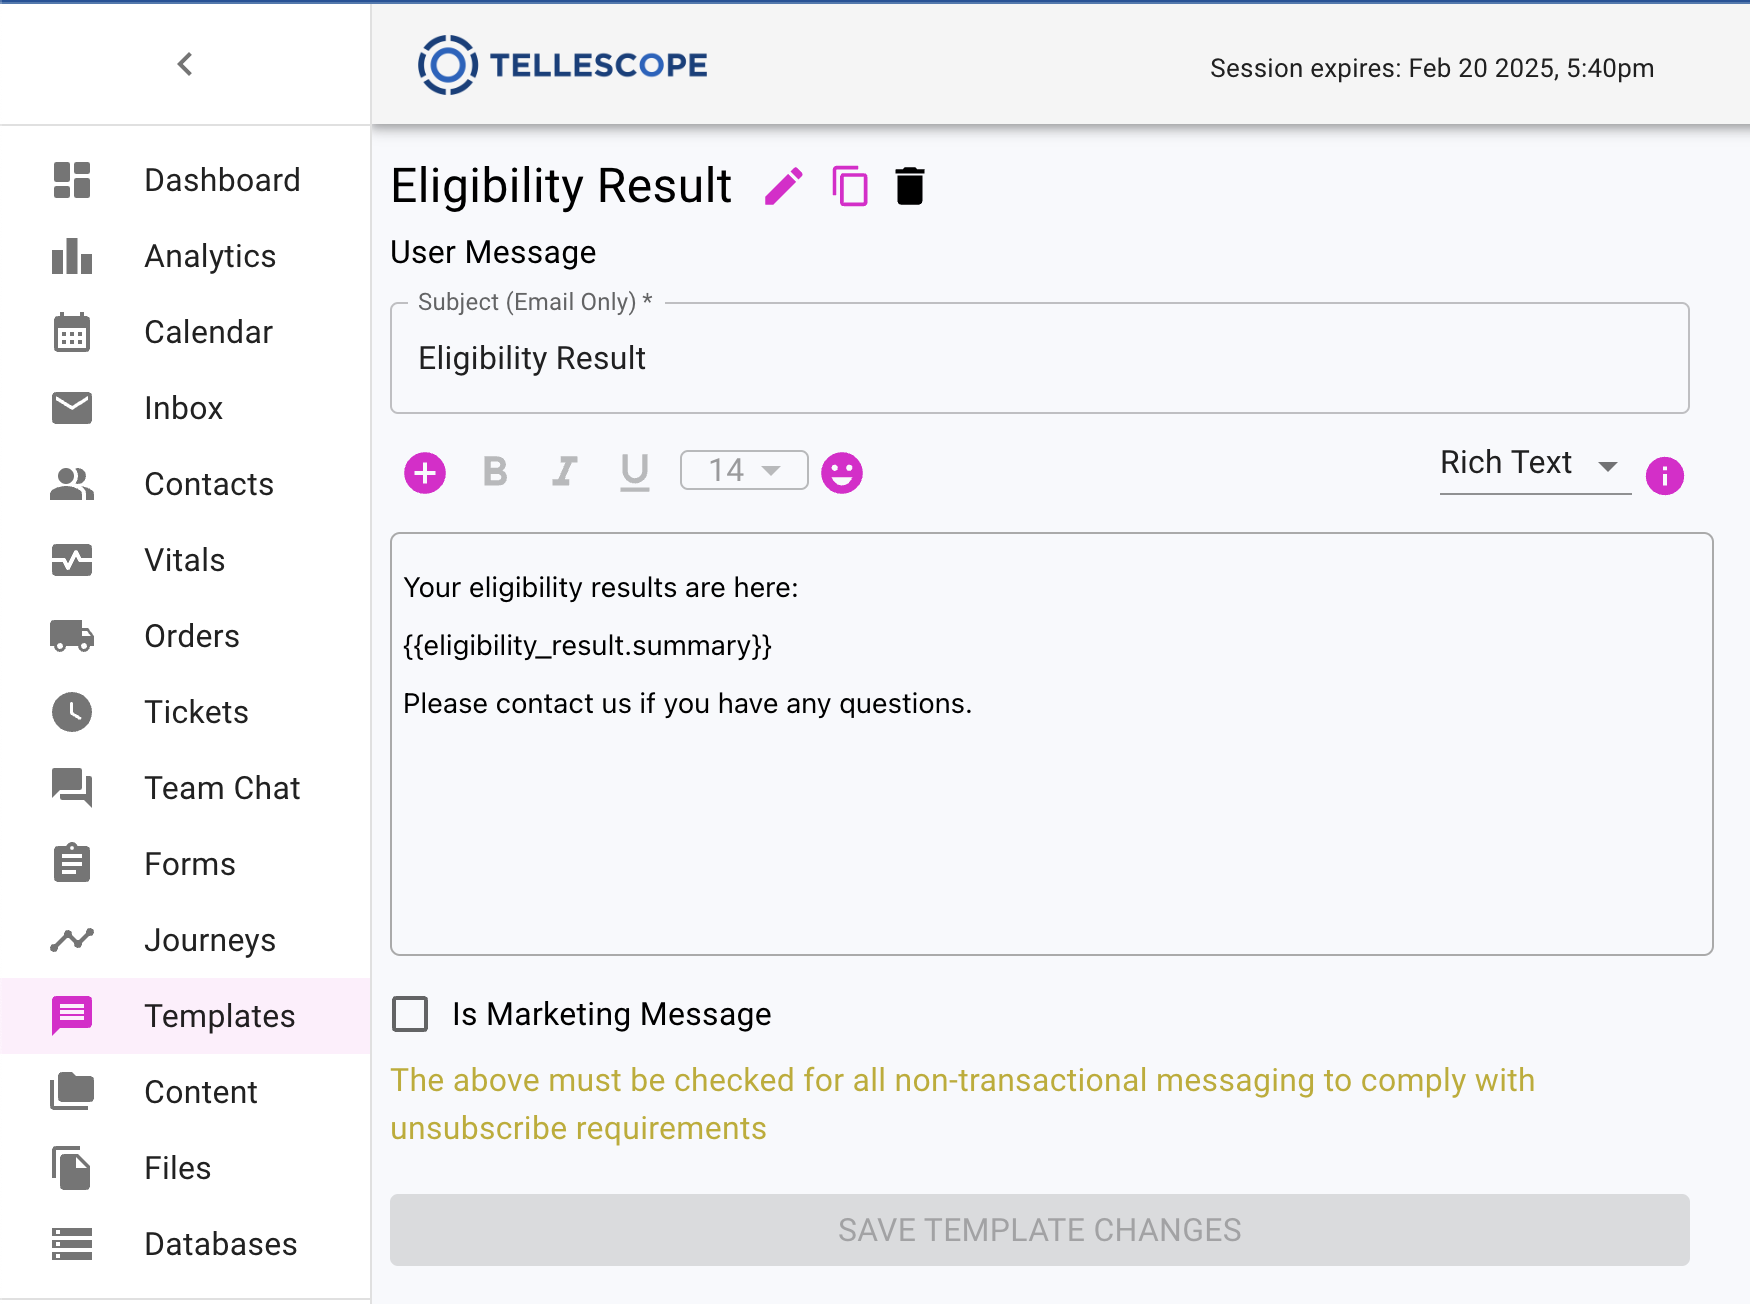Click the Templates message icon
The height and width of the screenshot is (1304, 1750).
72,1016
